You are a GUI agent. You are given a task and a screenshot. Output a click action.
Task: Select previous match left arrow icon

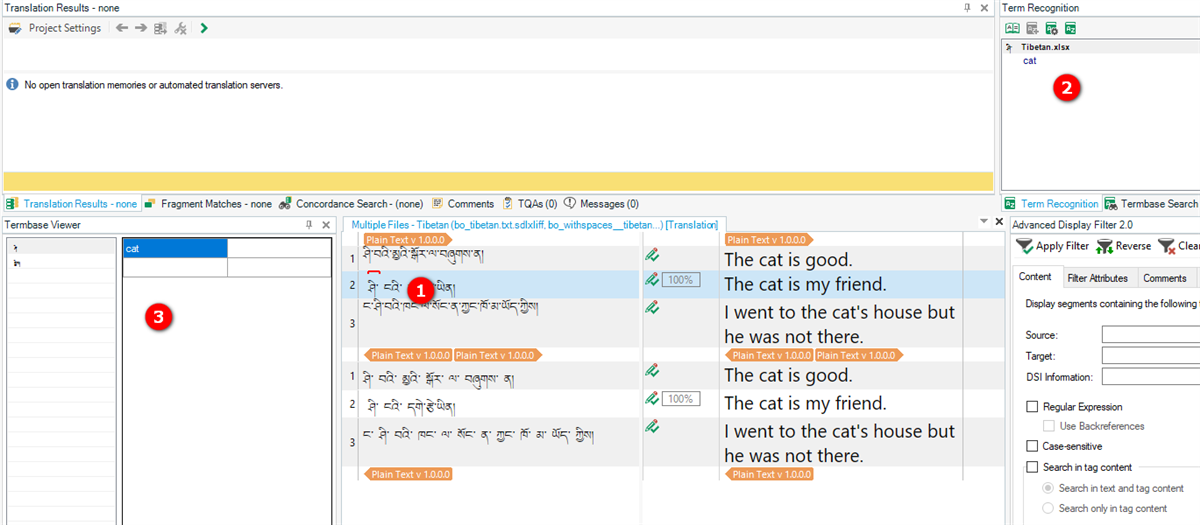coord(122,28)
